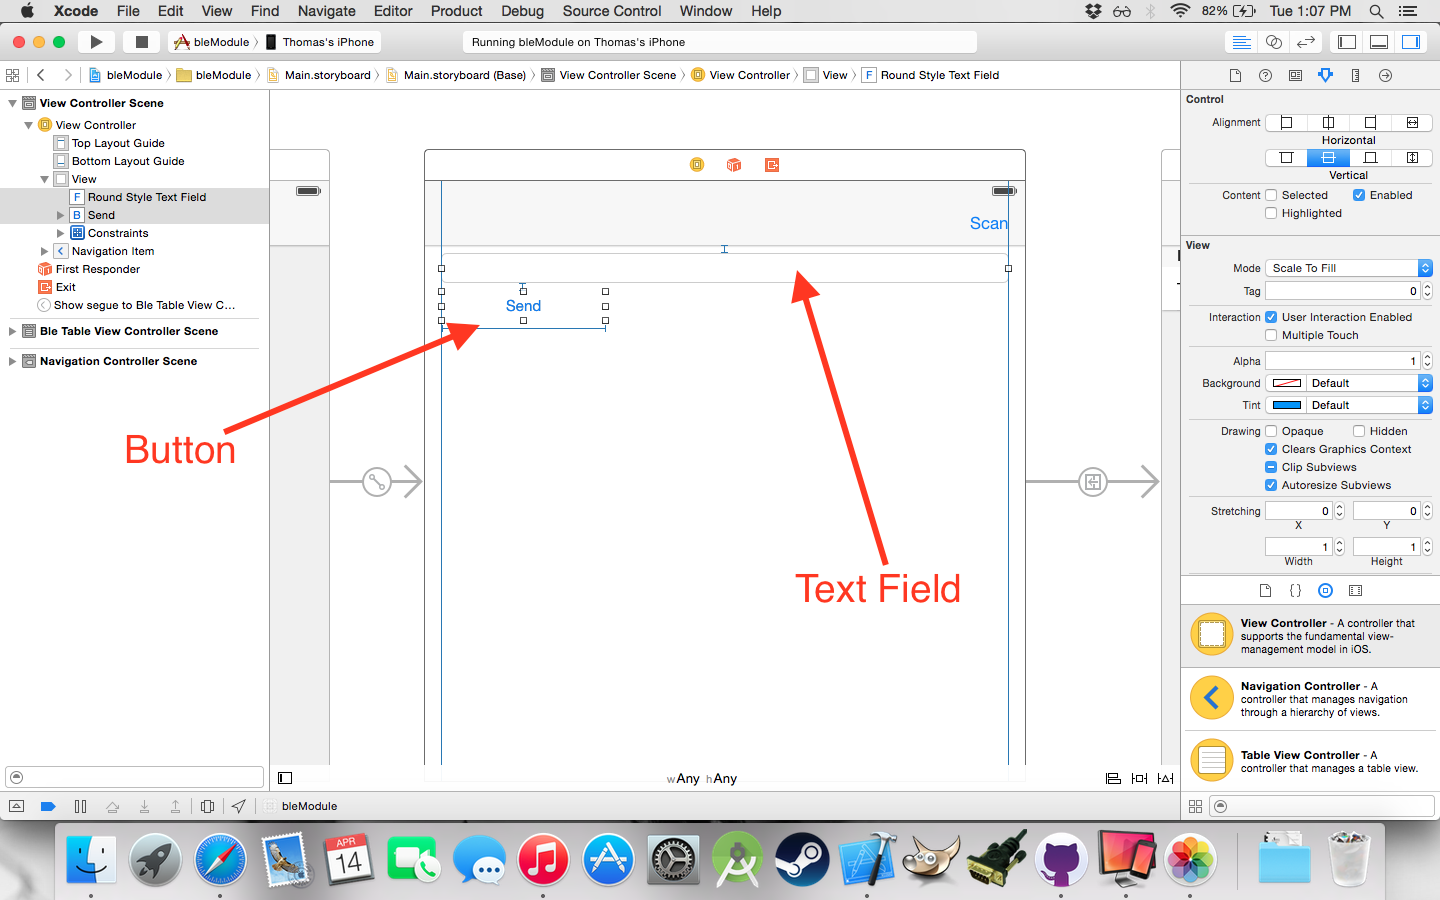Click the Background color swatch
Image resolution: width=1440 pixels, height=900 pixels.
1286,383
